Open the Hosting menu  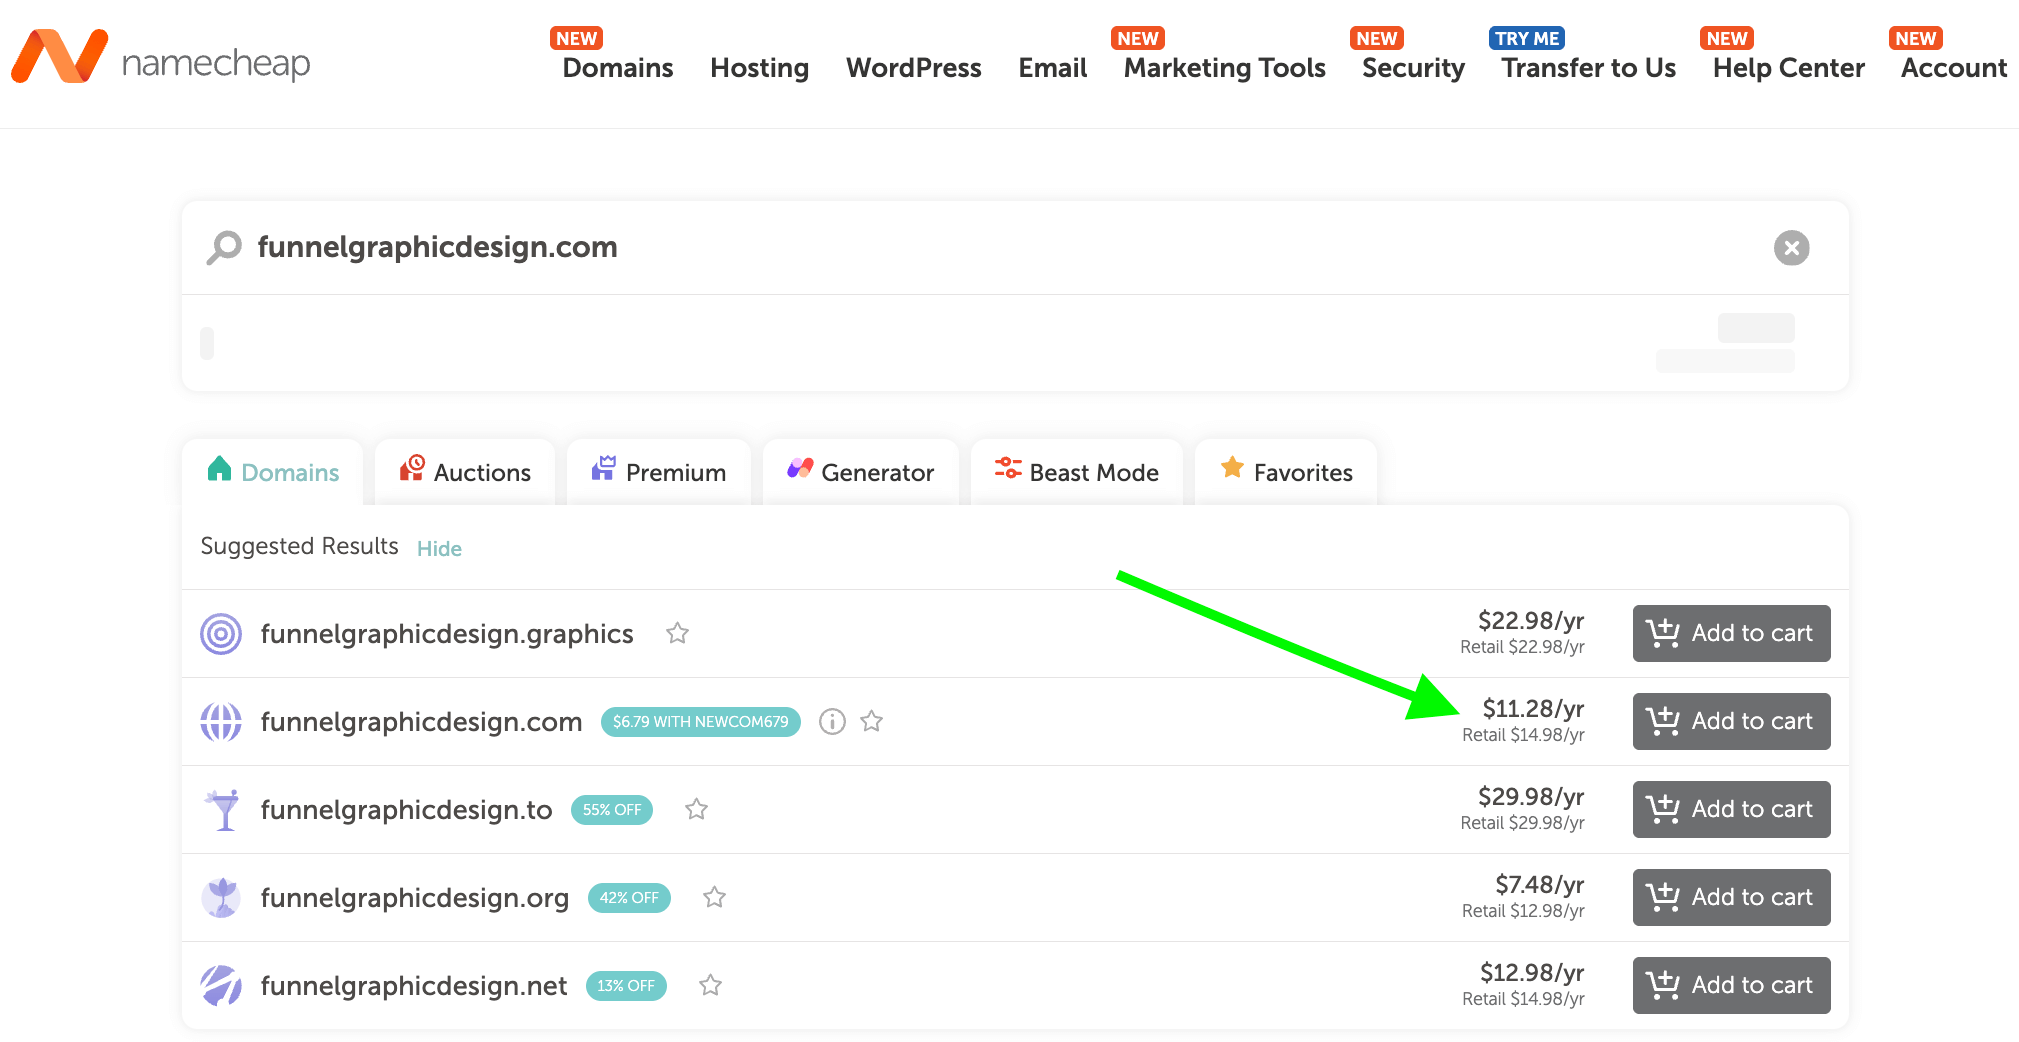pos(758,68)
